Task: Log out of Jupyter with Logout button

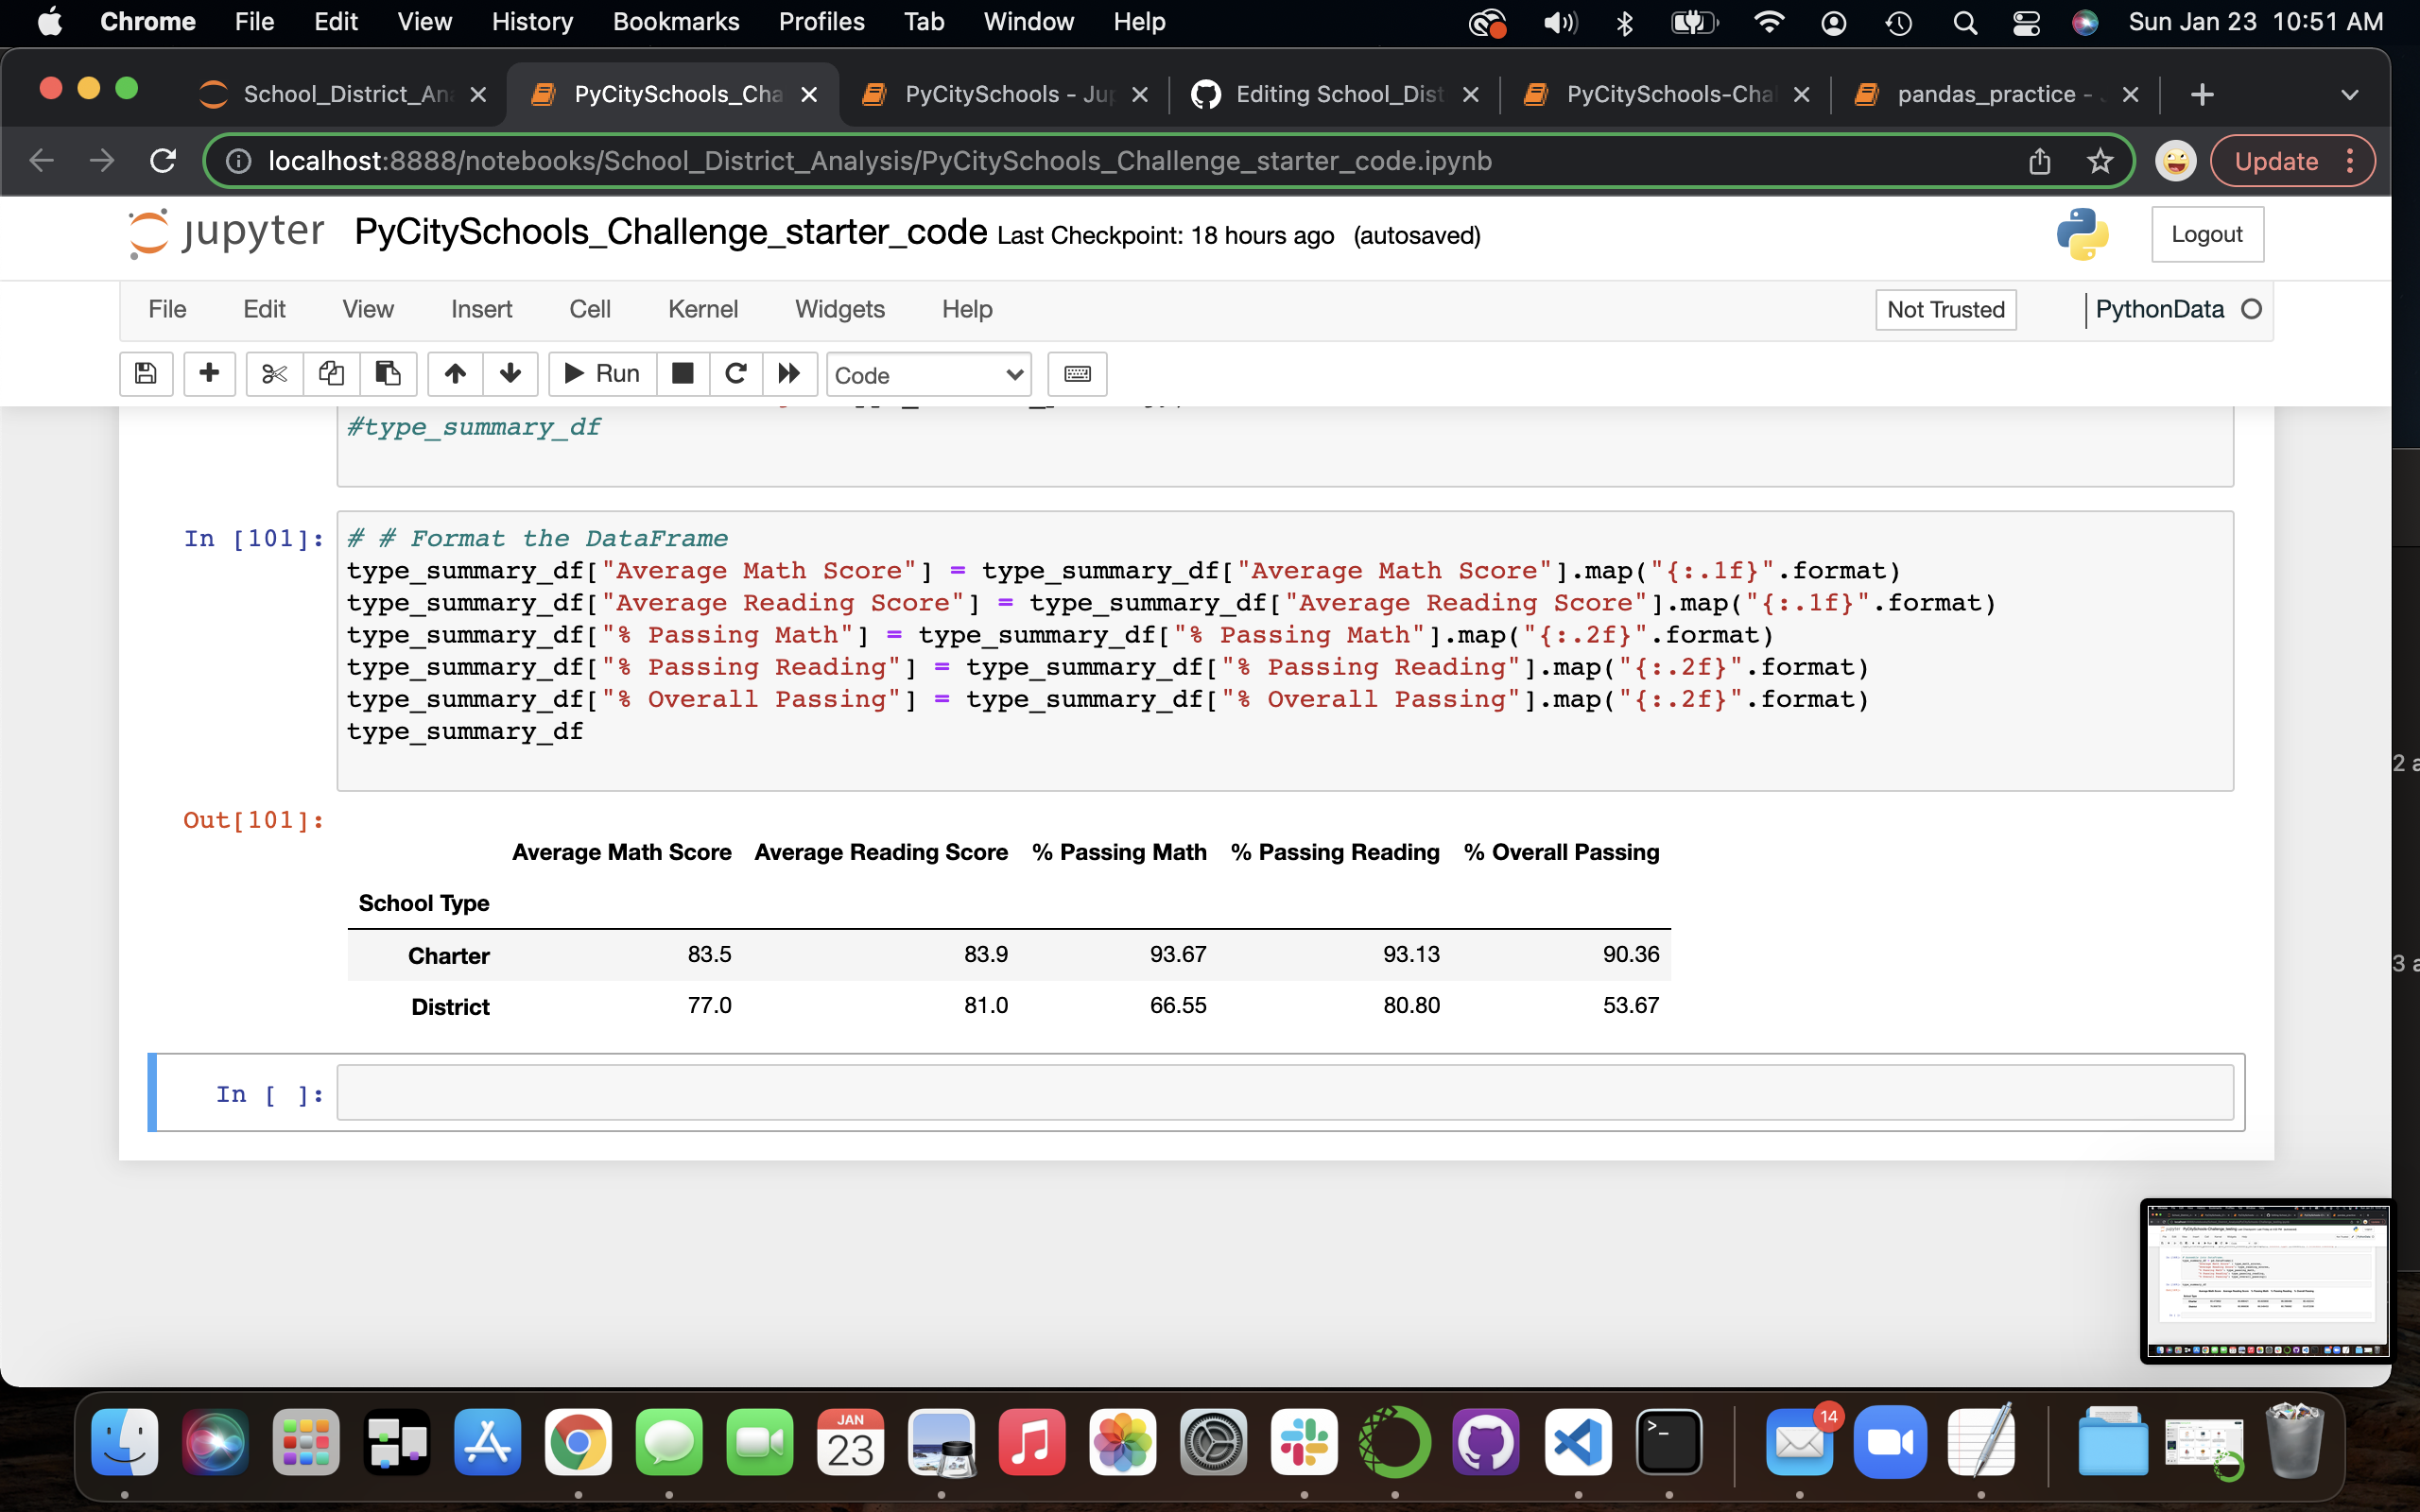Action: tap(2207, 234)
